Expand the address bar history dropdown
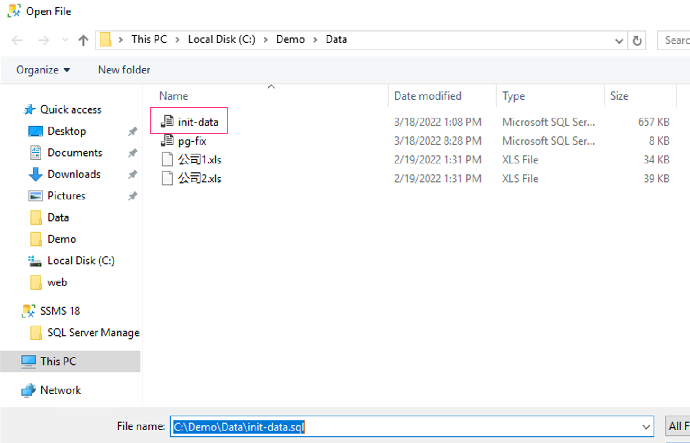This screenshot has width=690, height=443. [x=620, y=40]
